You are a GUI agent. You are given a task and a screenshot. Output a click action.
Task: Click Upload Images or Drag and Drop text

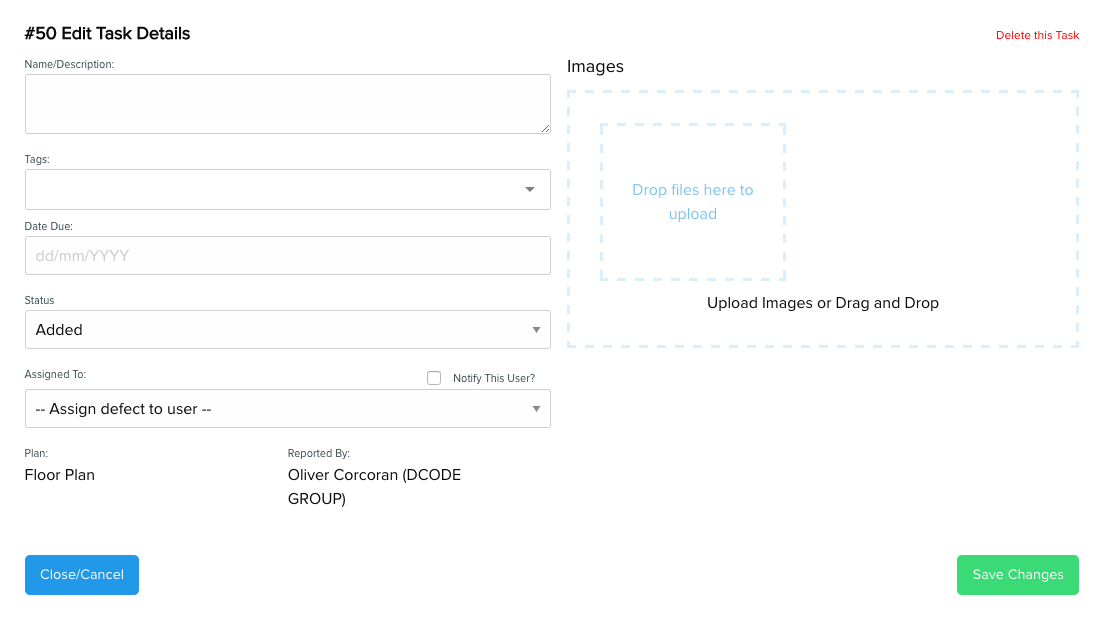click(x=822, y=303)
